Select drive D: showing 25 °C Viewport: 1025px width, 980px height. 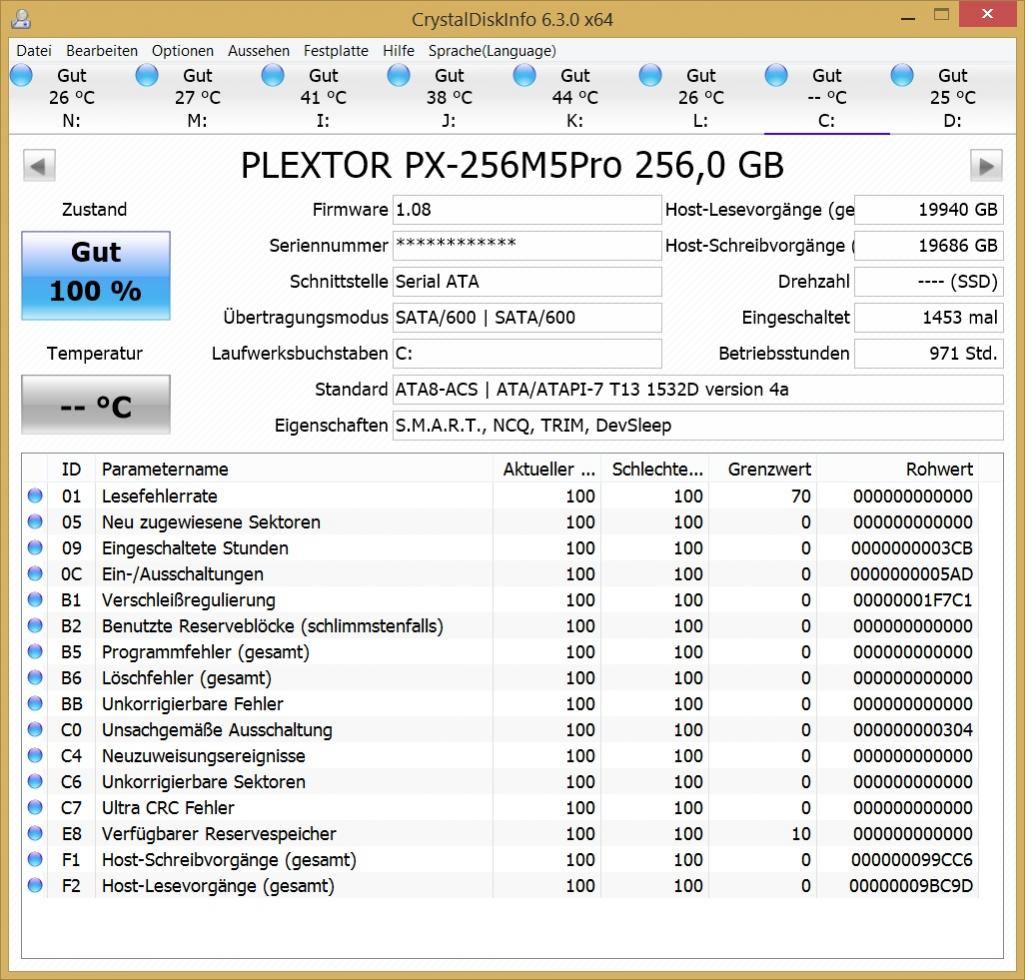[x=953, y=97]
